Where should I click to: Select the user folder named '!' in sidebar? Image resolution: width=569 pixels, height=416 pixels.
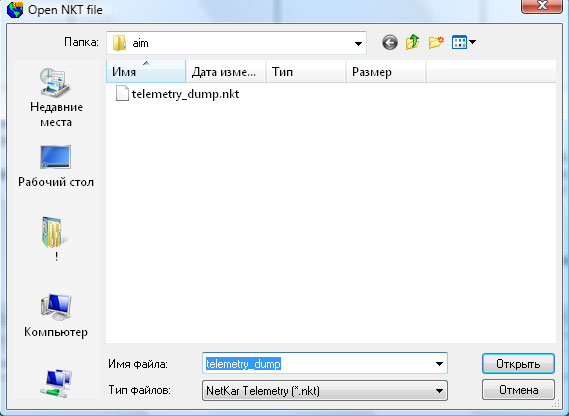(x=56, y=239)
